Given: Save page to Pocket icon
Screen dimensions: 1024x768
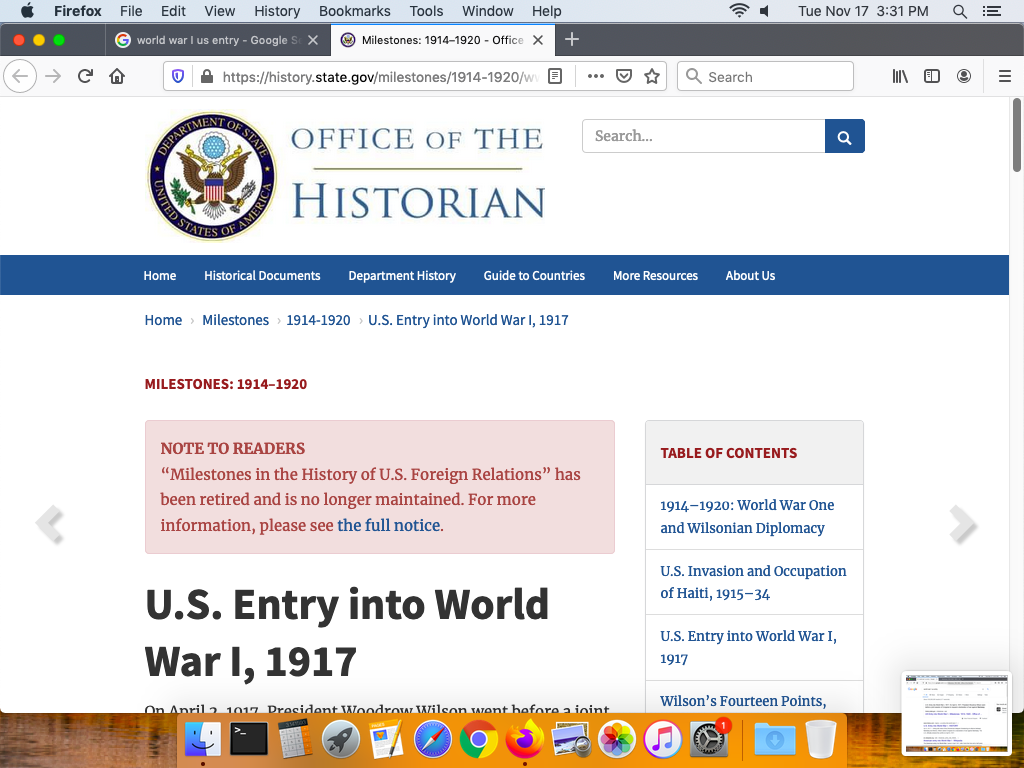Looking at the screenshot, I should coord(624,77).
